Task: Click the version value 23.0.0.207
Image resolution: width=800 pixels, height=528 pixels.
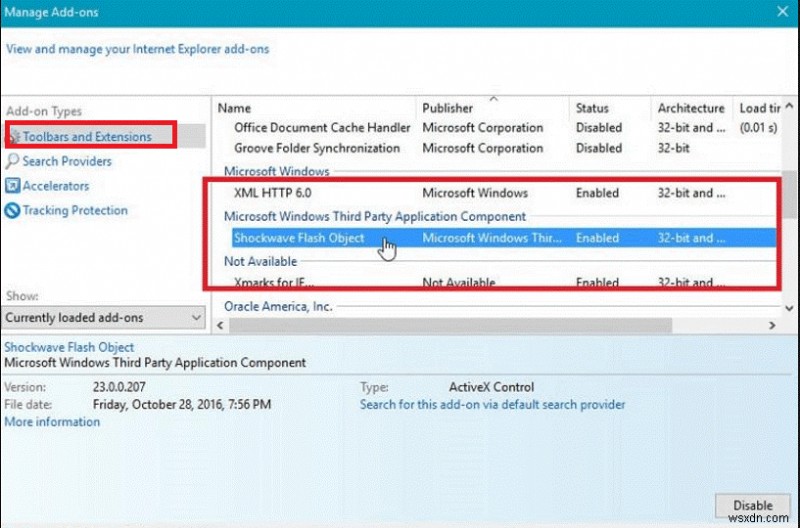Action: pyautogui.click(x=119, y=387)
